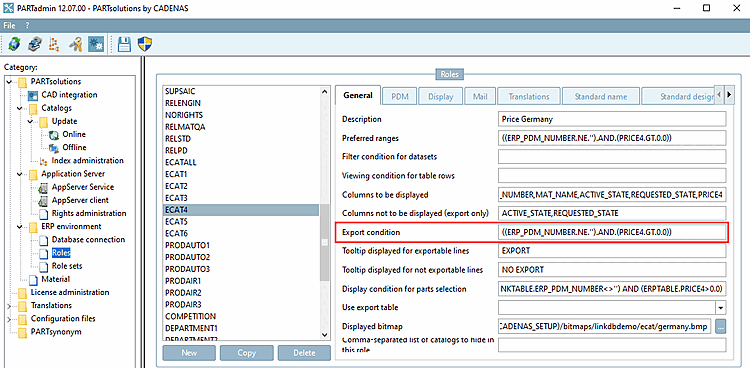750x368 pixels.
Task: Open the Use export table dropdown
Action: tap(721, 307)
